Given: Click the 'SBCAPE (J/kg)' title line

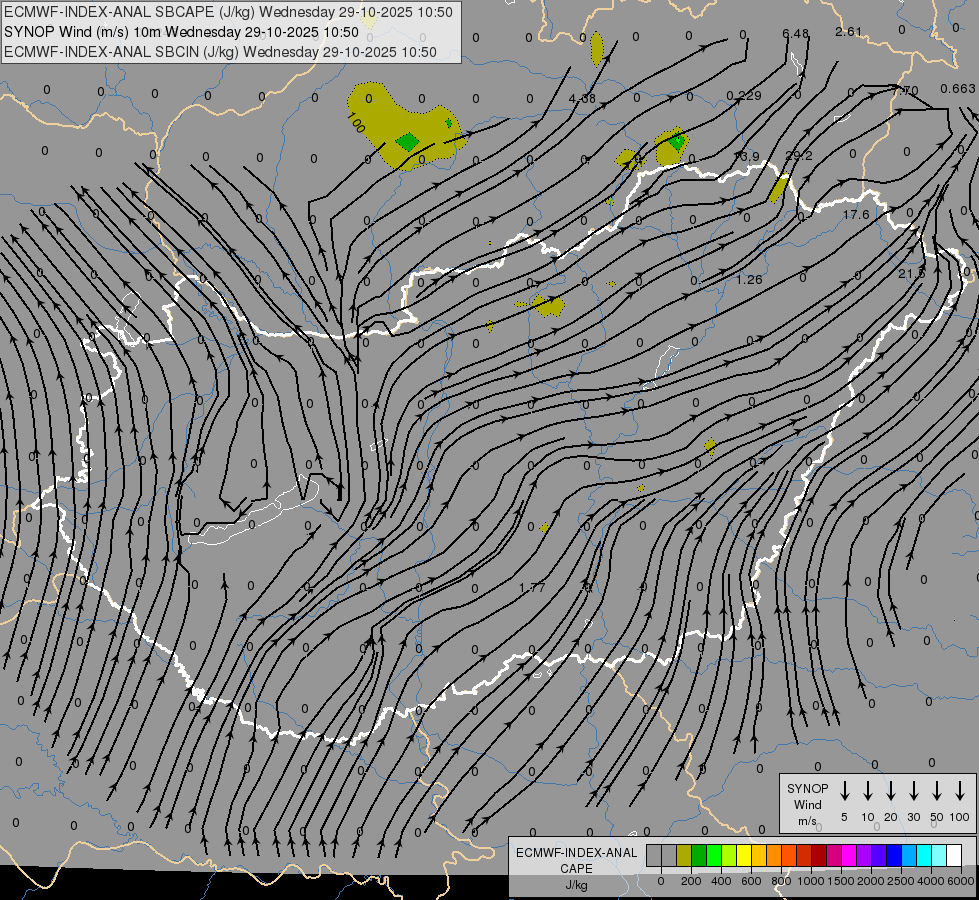Looking at the screenshot, I should point(228,12).
